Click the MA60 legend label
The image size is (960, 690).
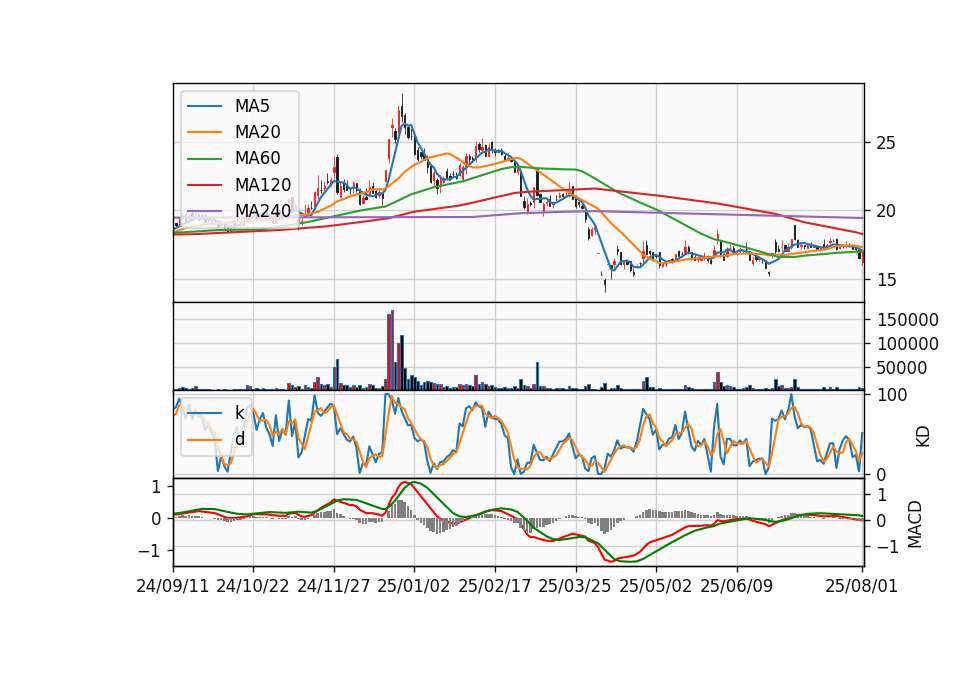pos(258,158)
